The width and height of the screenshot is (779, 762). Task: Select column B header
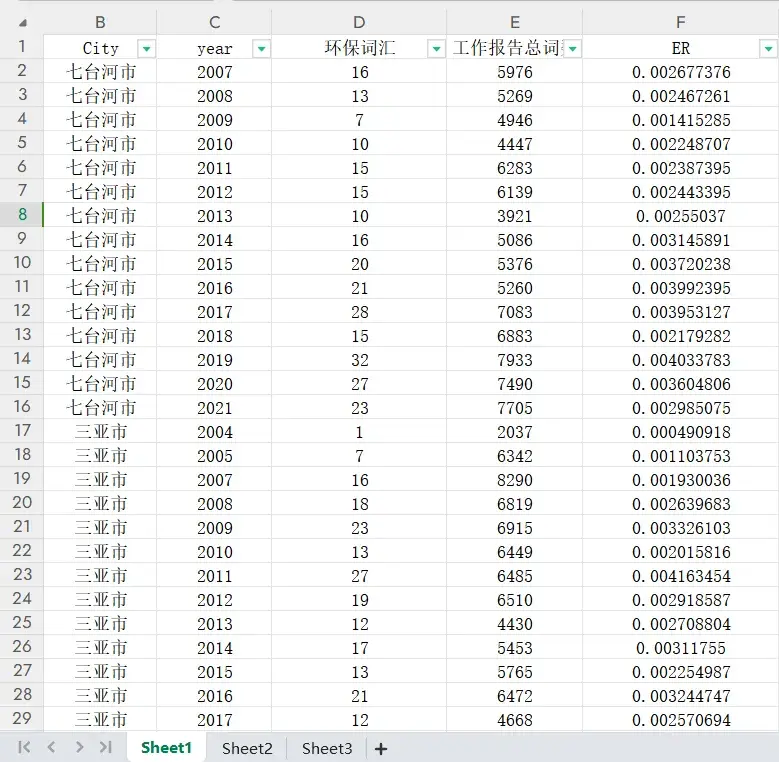(x=100, y=22)
